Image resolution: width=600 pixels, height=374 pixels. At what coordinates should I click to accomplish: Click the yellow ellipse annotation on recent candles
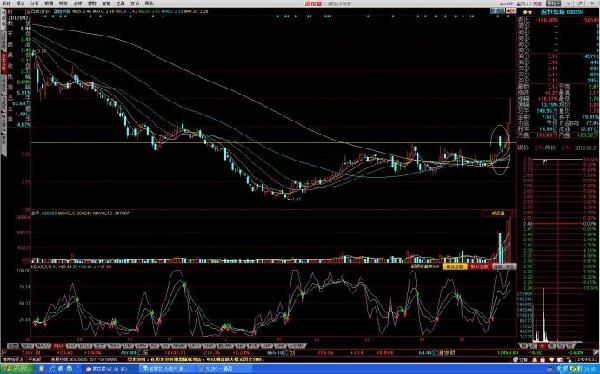[501, 150]
